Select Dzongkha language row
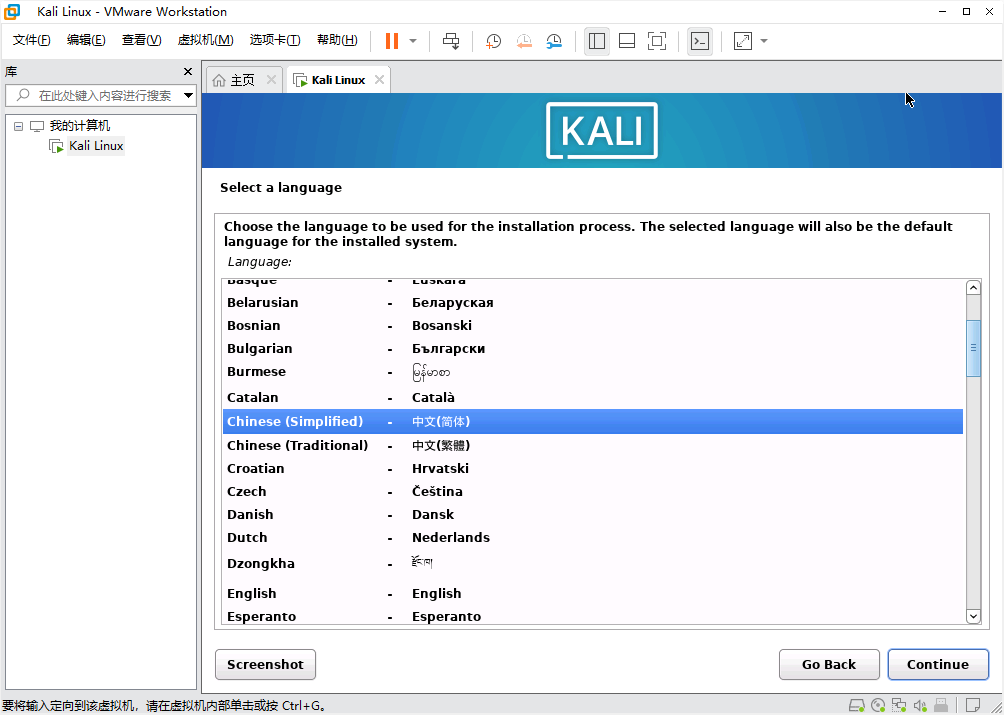1004x715 pixels. [593, 564]
